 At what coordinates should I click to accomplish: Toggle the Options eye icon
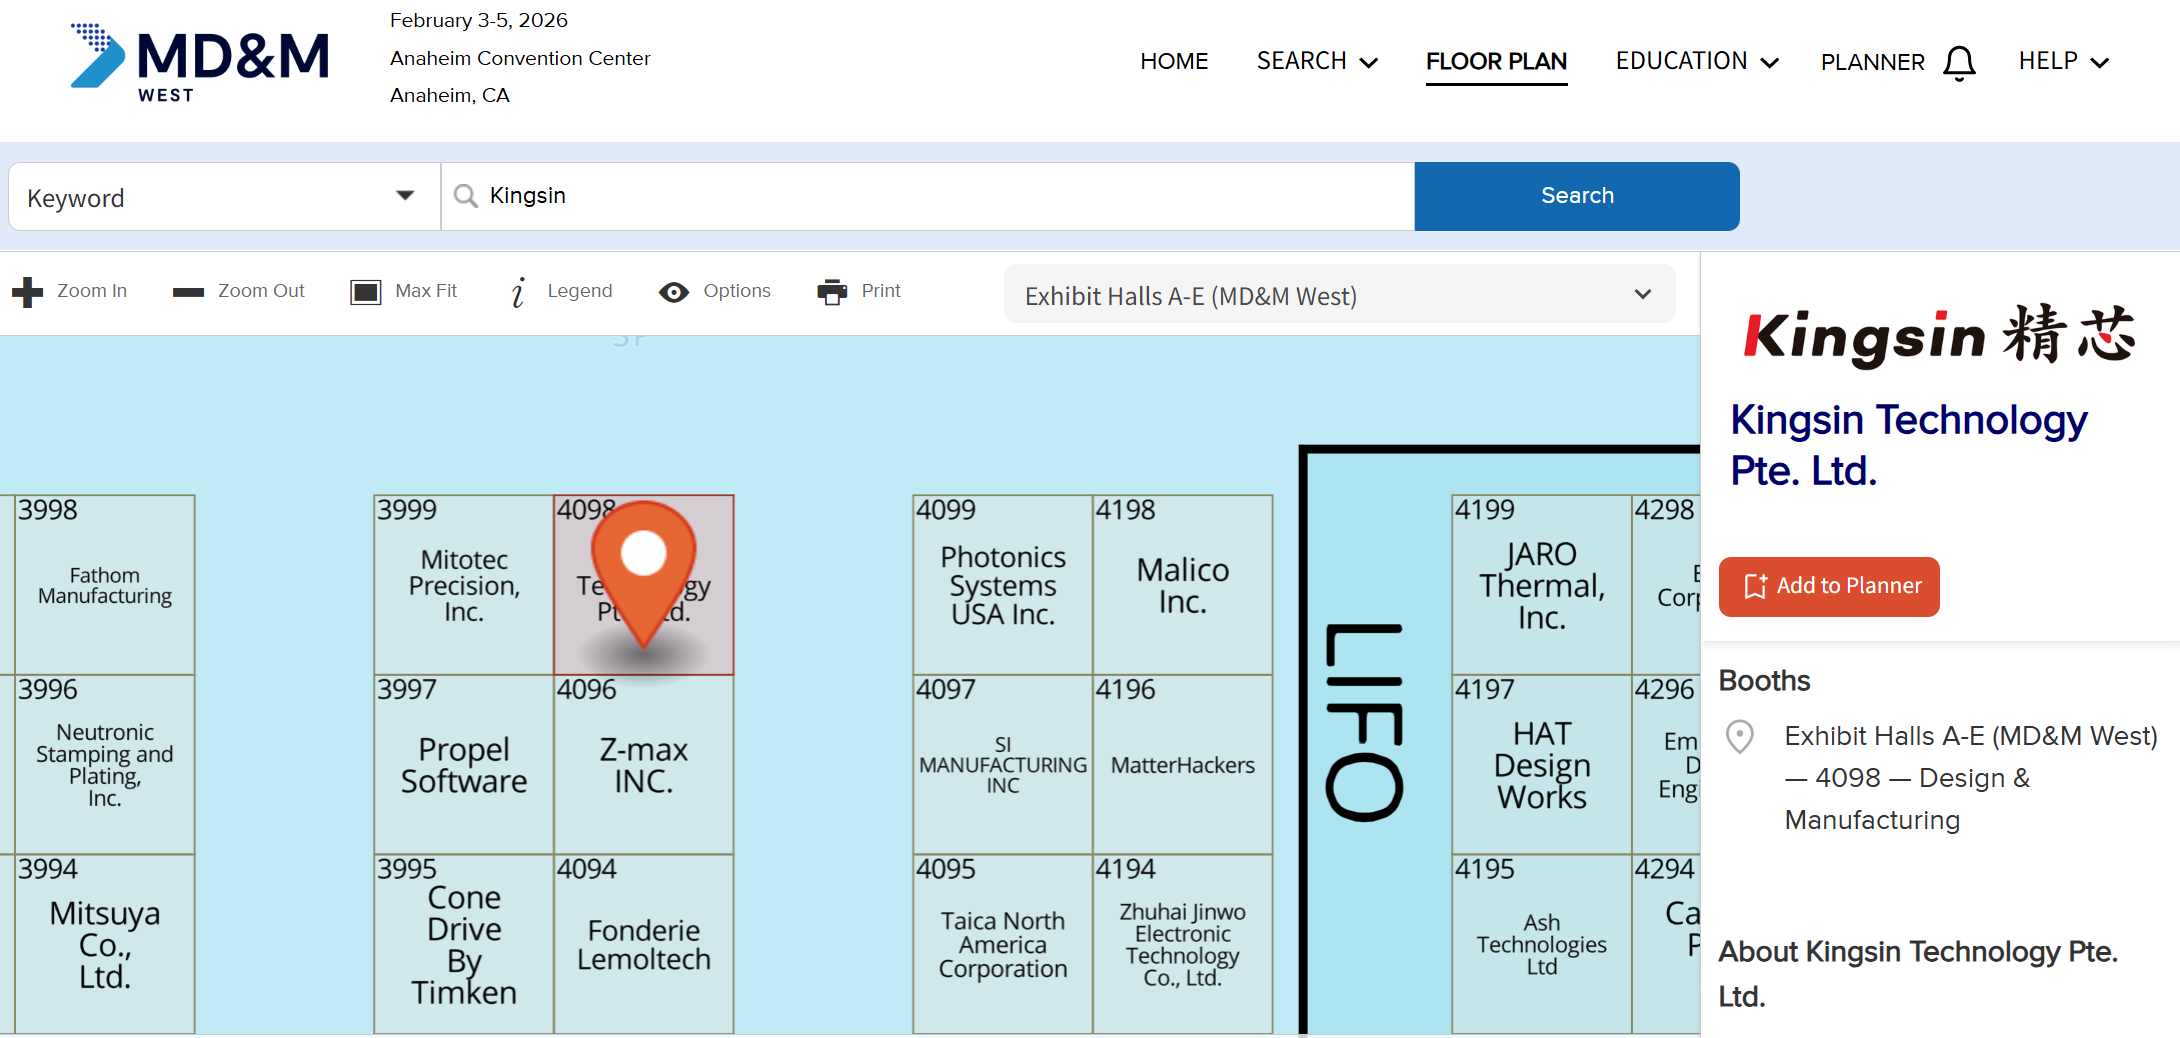[673, 292]
